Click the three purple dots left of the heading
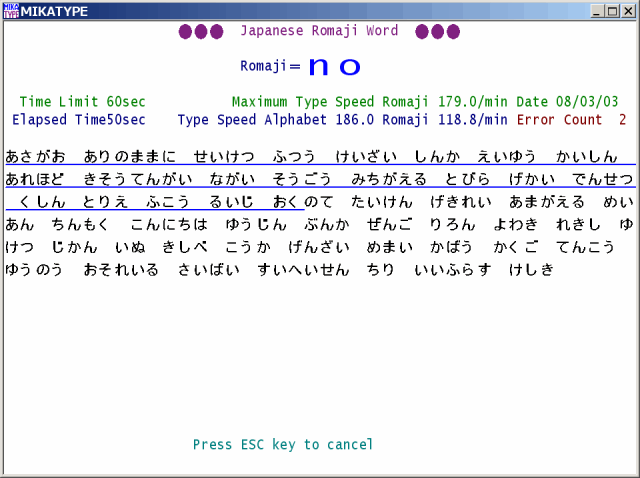 pyautogui.click(x=201, y=31)
